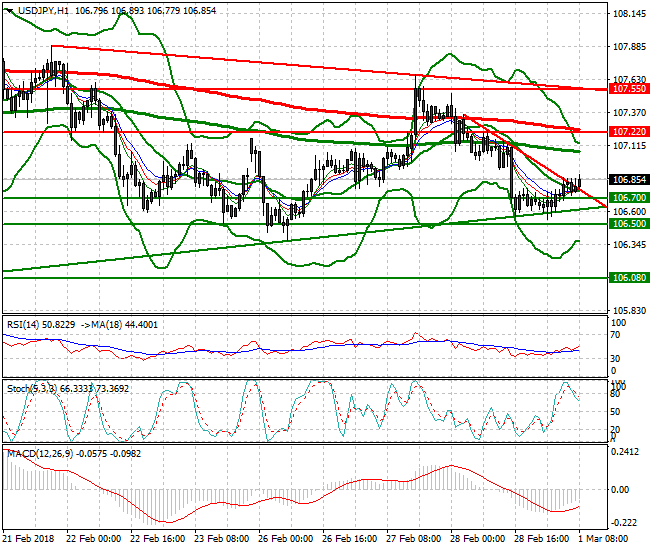Click the 106.345 price scale value
650x550 pixels.
(629, 244)
